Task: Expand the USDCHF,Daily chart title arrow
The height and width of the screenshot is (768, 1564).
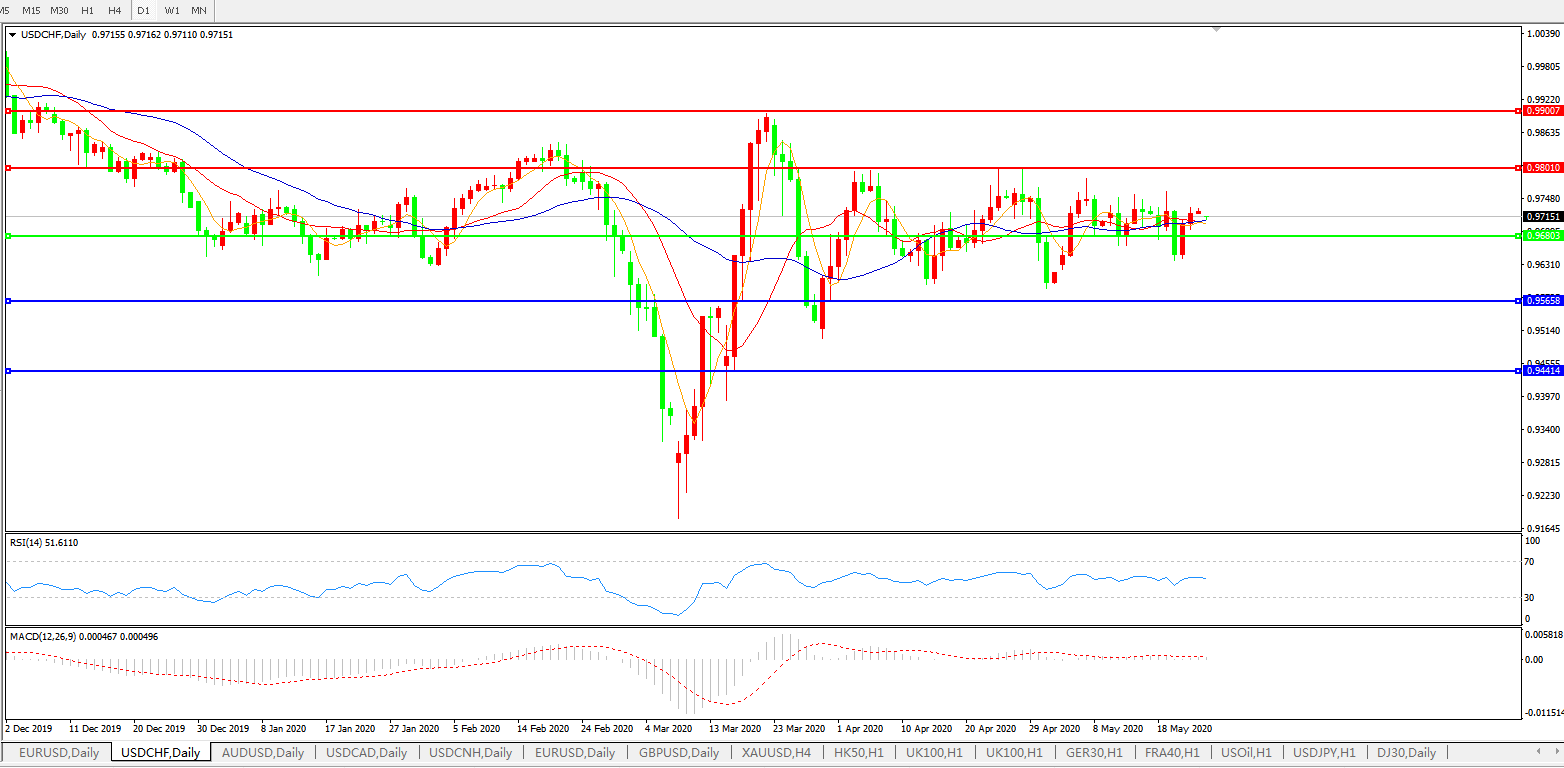Action: click(12, 34)
